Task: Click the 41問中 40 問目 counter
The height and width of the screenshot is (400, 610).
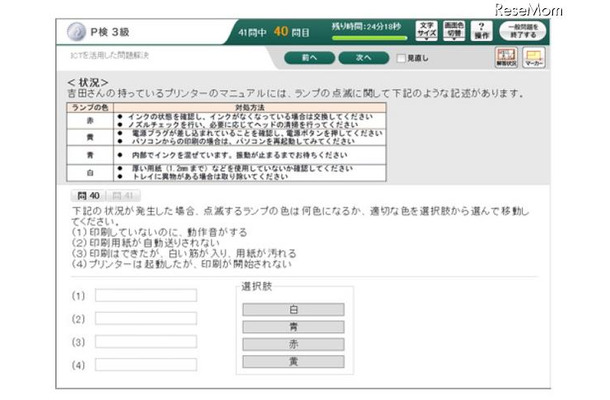Action: pyautogui.click(x=274, y=32)
